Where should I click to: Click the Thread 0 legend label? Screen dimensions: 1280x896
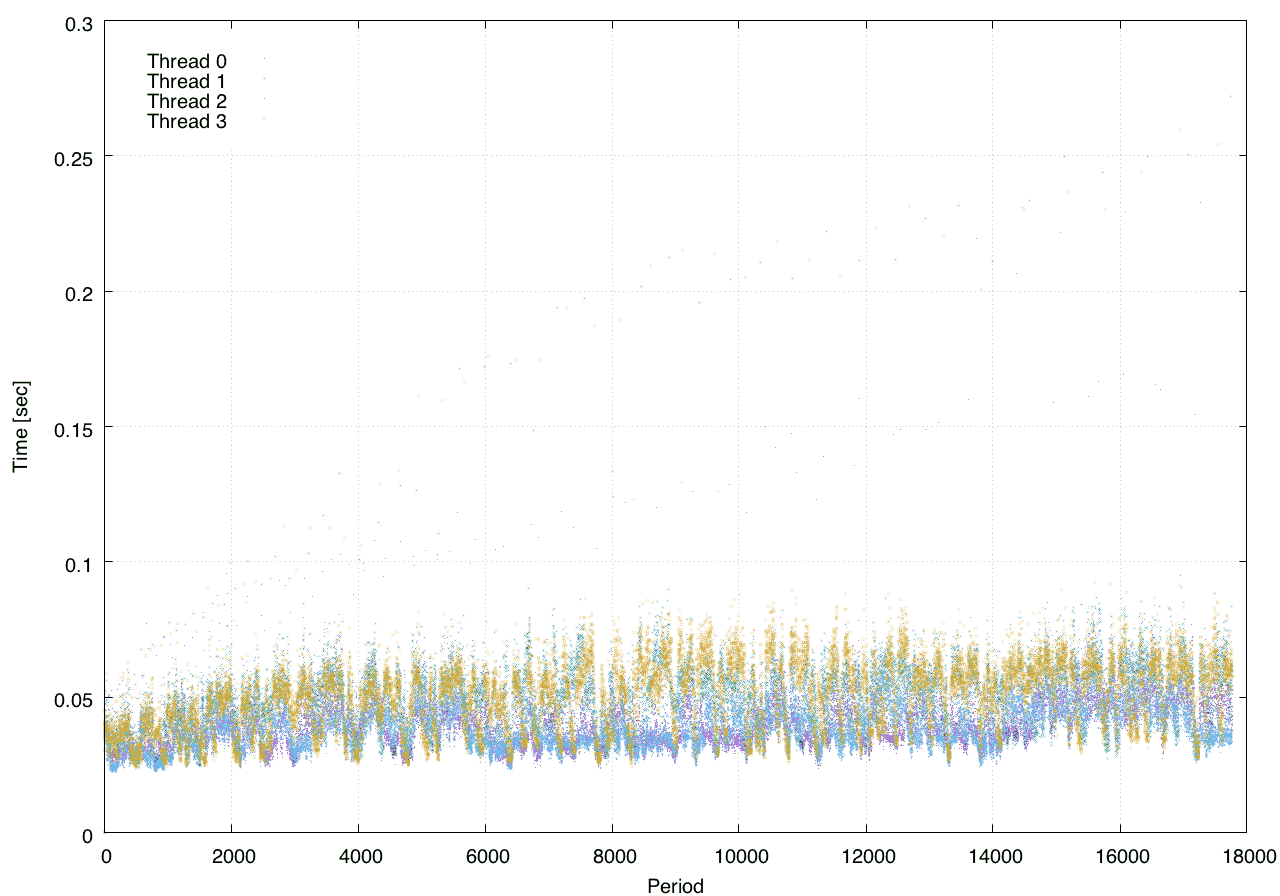pos(187,61)
